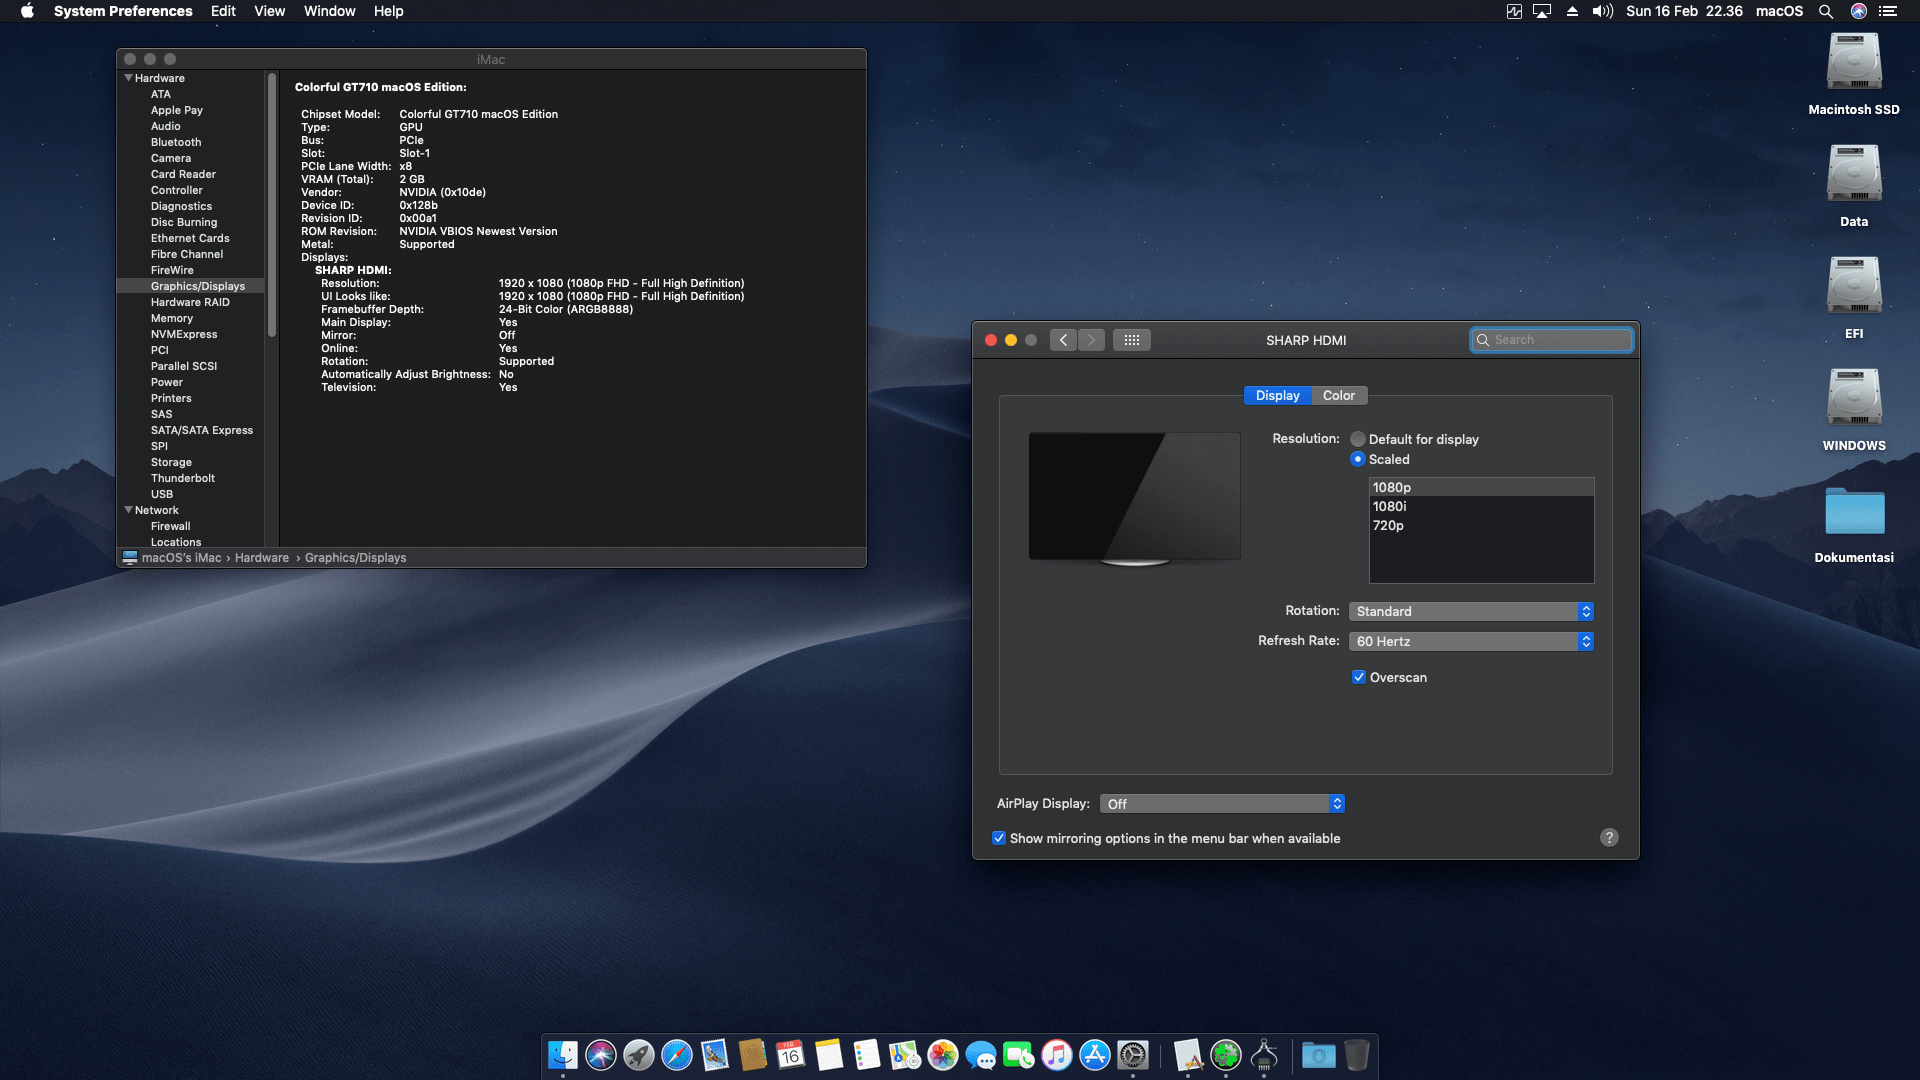The width and height of the screenshot is (1920, 1080).
Task: Launch Siri from the Dock
Action: click(601, 1055)
